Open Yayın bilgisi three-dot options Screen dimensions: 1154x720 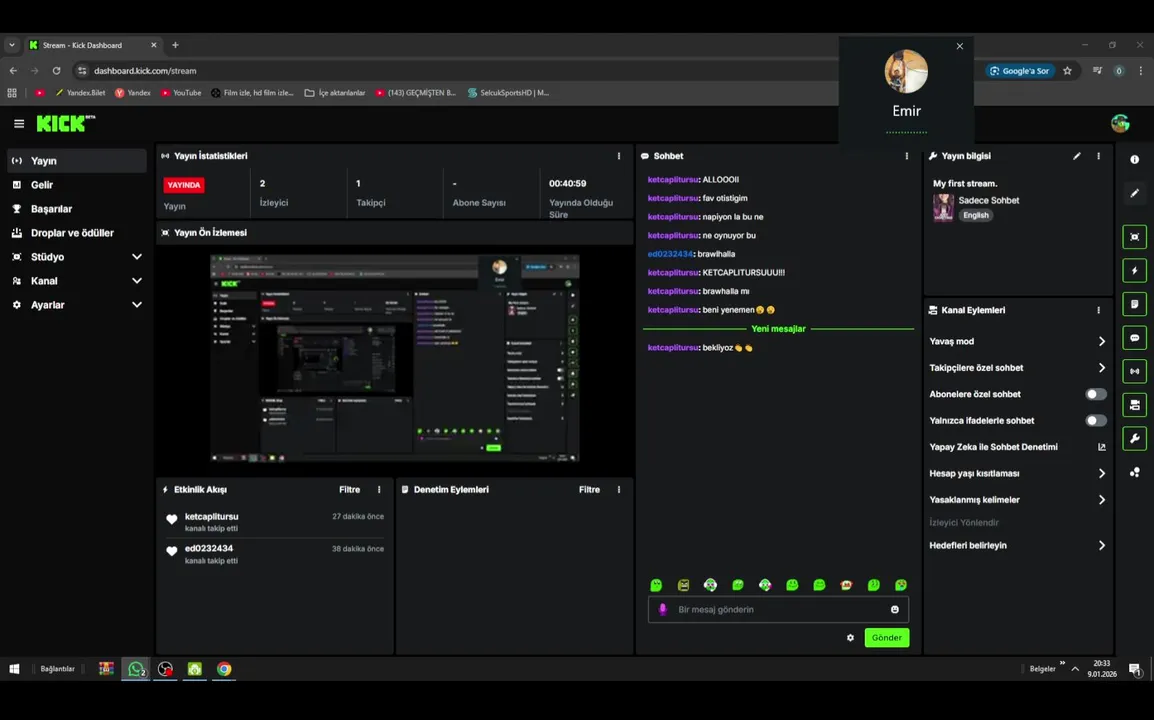1099,156
